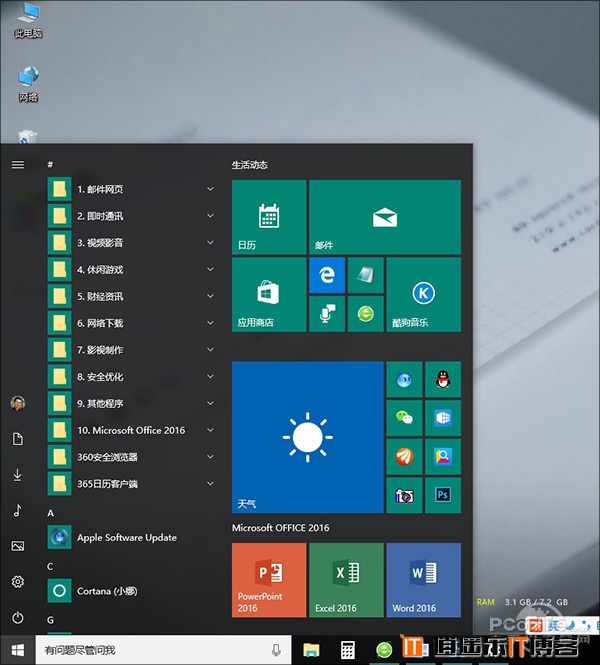Expand folder 5. 财经资讯 chevron
The image size is (600, 665).
pos(210,296)
